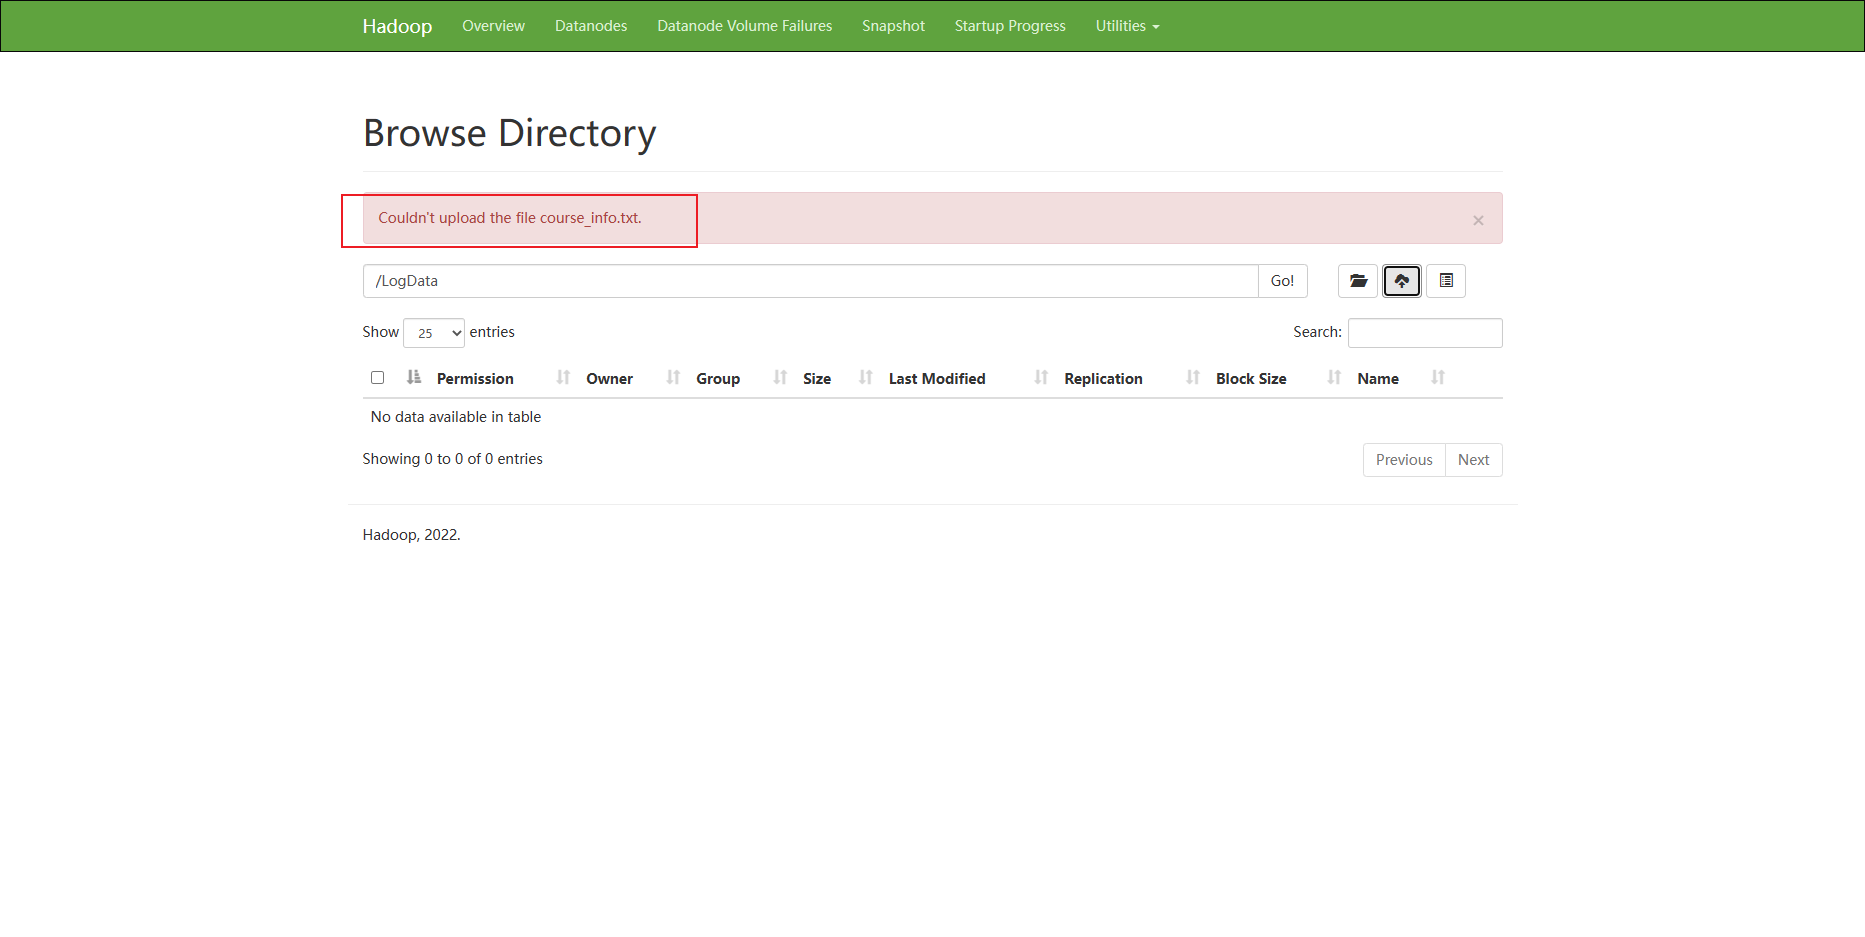Click the create new directory folder icon
The height and width of the screenshot is (937, 1865).
(1358, 281)
